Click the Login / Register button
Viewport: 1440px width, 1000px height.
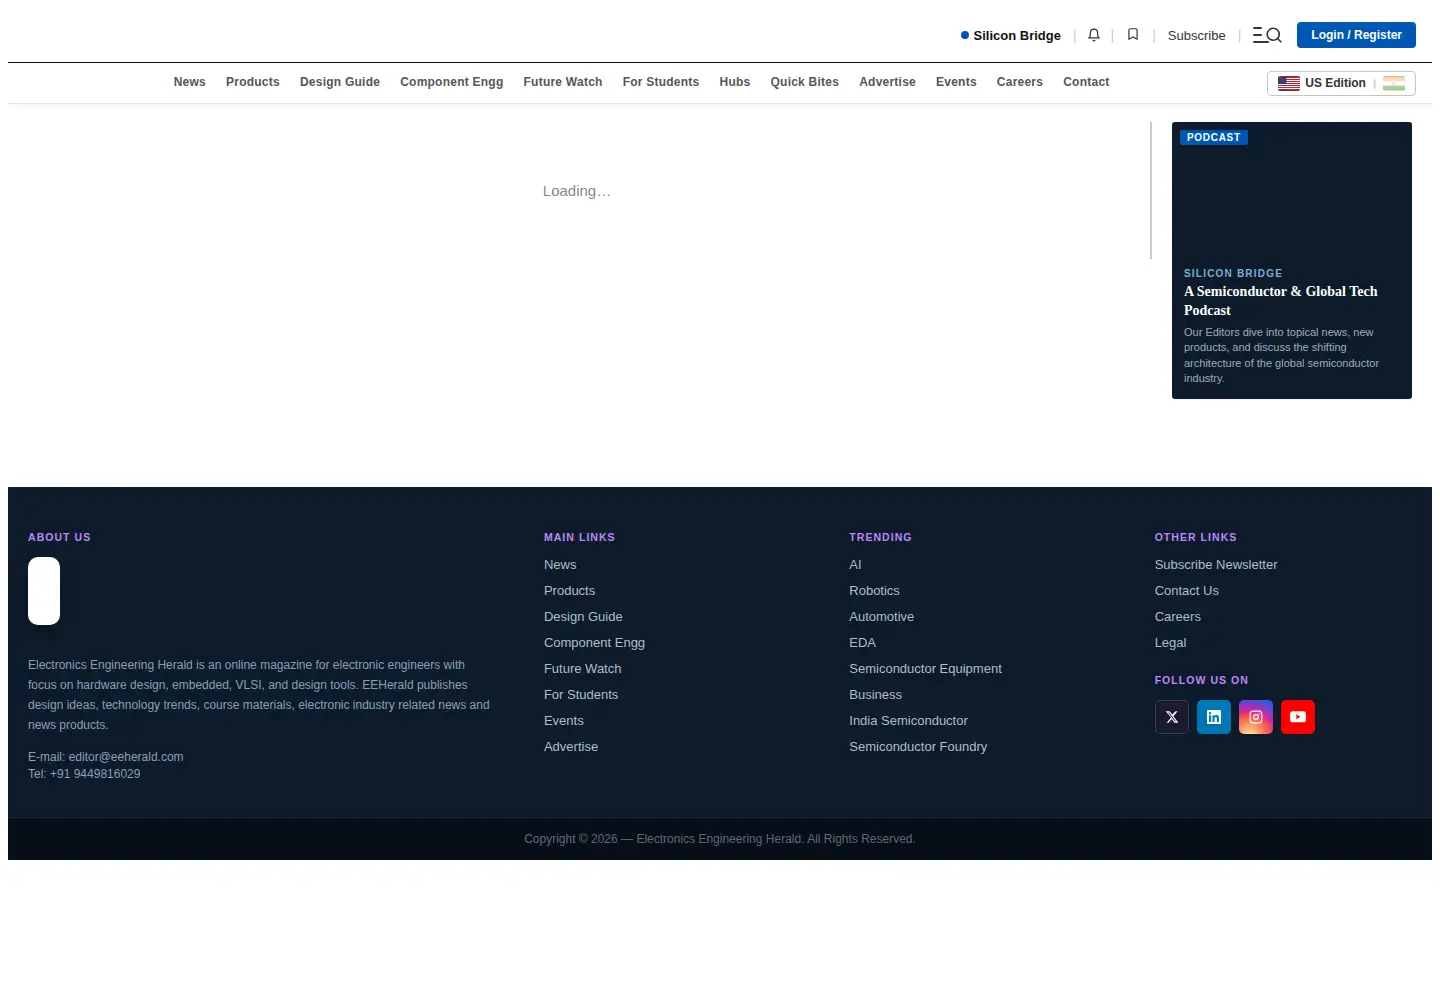(1356, 35)
